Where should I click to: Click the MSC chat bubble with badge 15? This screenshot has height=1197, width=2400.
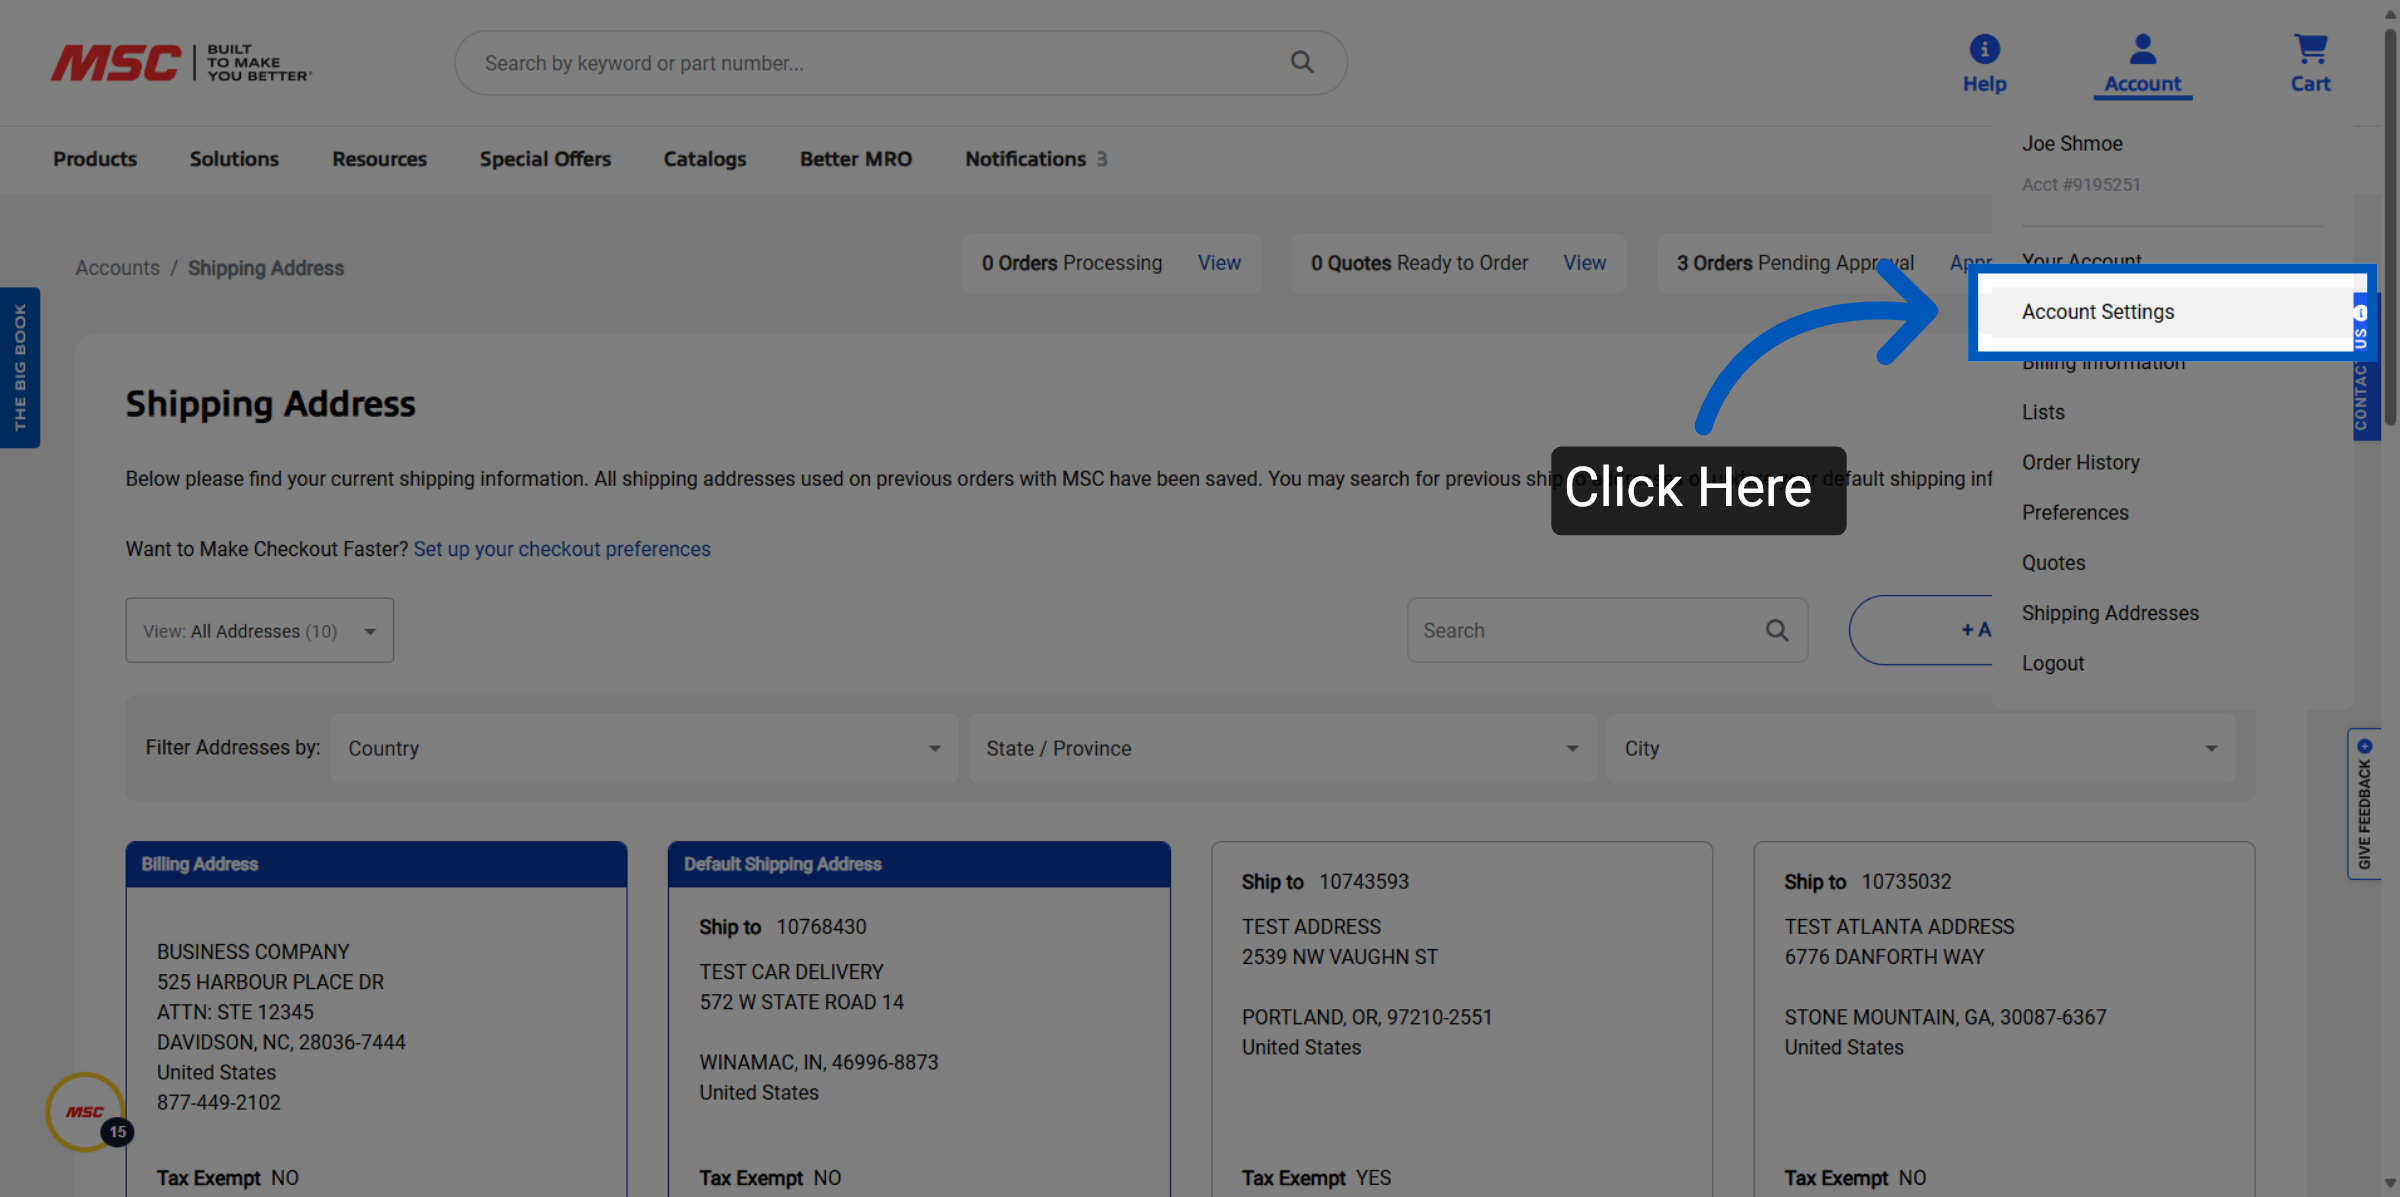pyautogui.click(x=86, y=1111)
